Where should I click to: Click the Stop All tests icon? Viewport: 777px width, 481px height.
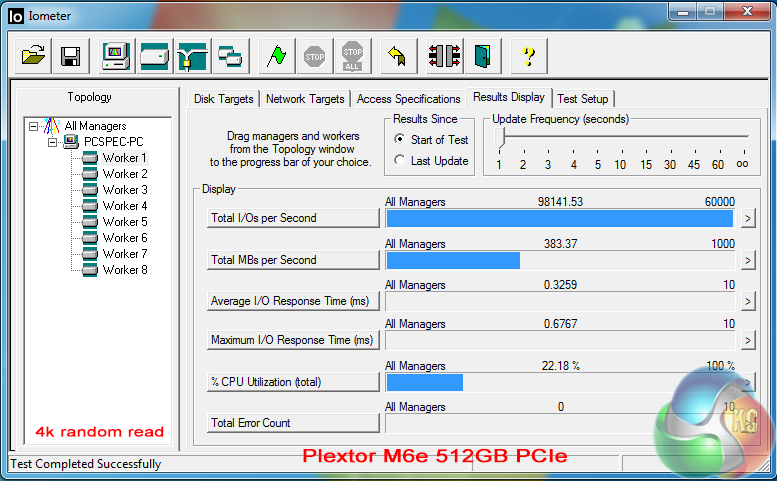(352, 55)
